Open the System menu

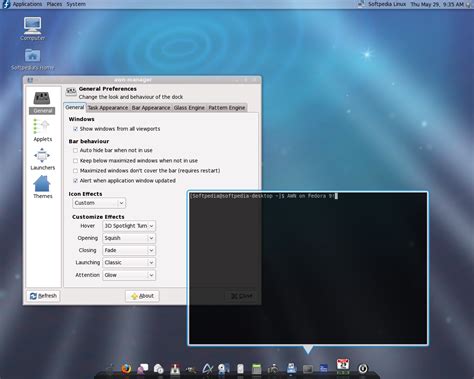click(76, 4)
